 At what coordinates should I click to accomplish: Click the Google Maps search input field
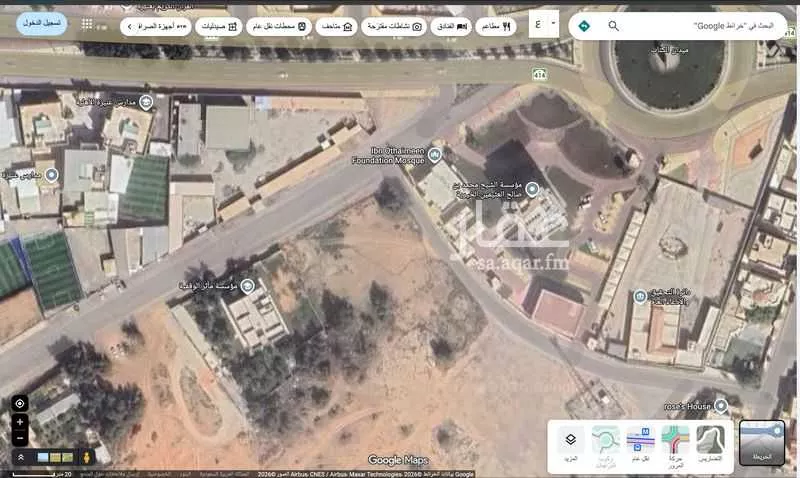tap(690, 26)
